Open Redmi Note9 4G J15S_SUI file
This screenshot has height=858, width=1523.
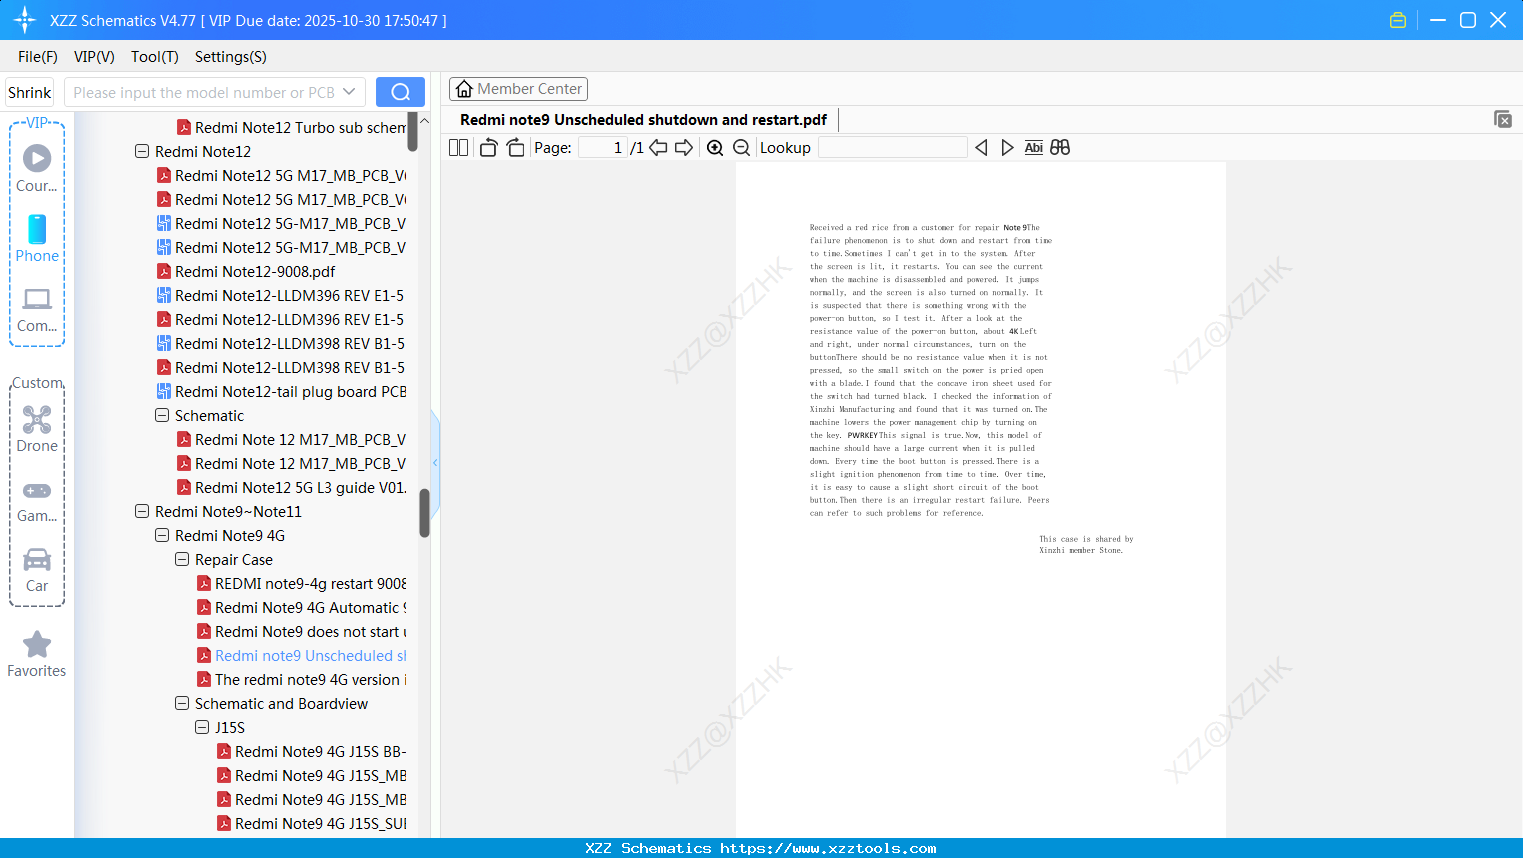point(311,824)
